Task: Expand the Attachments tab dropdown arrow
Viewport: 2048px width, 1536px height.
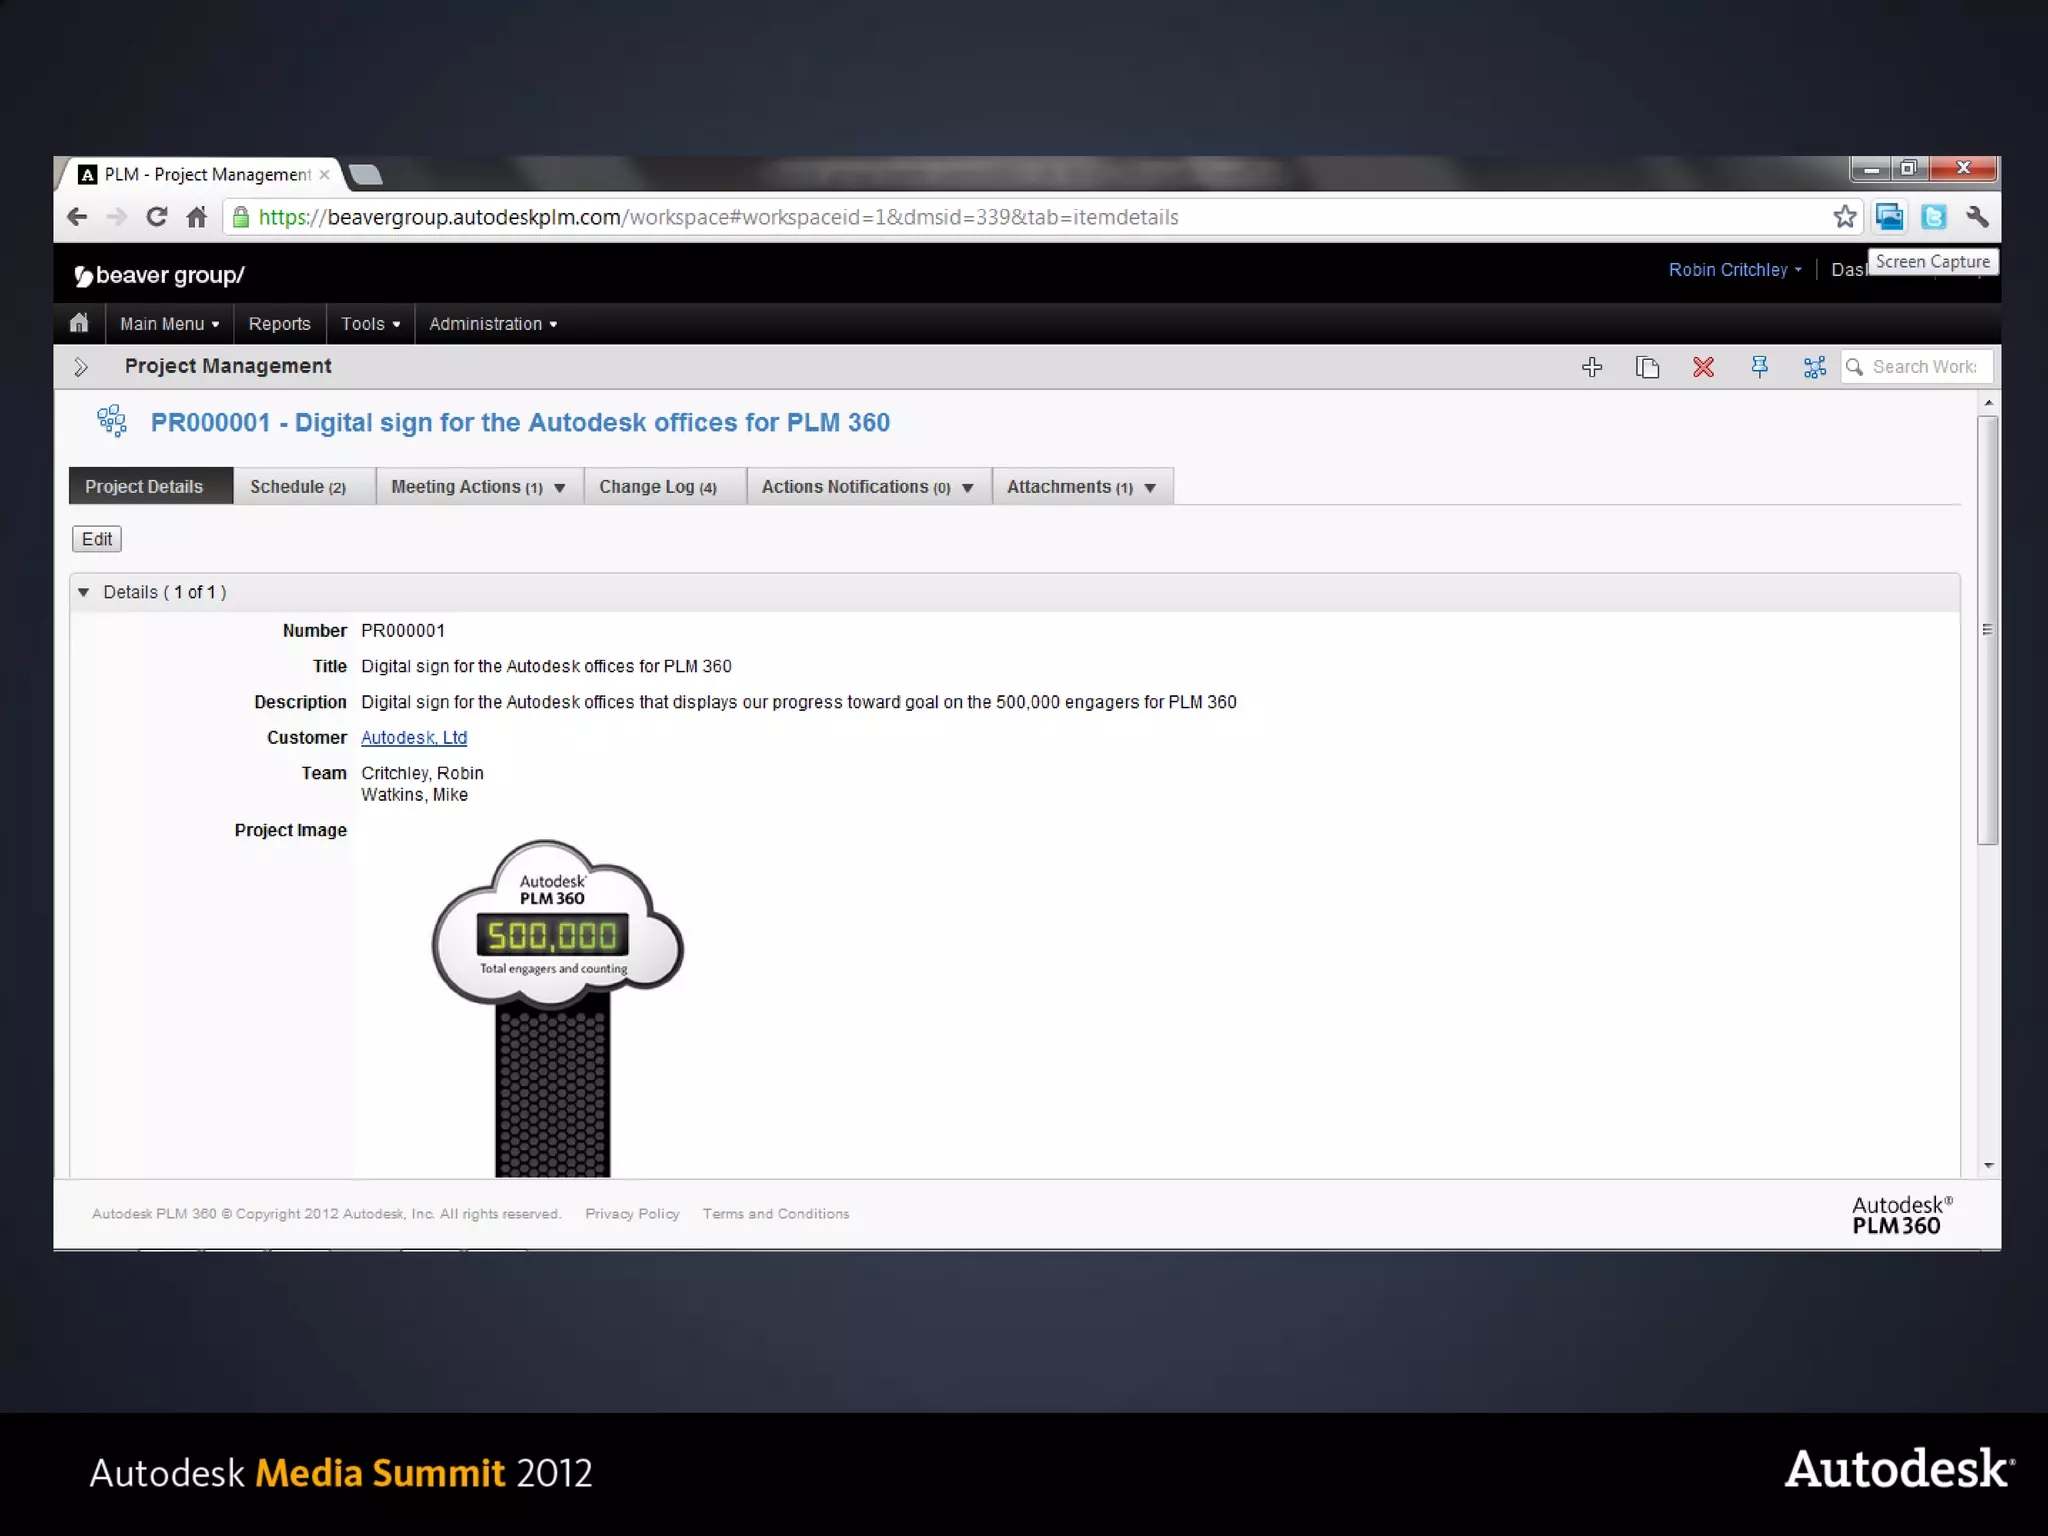Action: (1150, 488)
